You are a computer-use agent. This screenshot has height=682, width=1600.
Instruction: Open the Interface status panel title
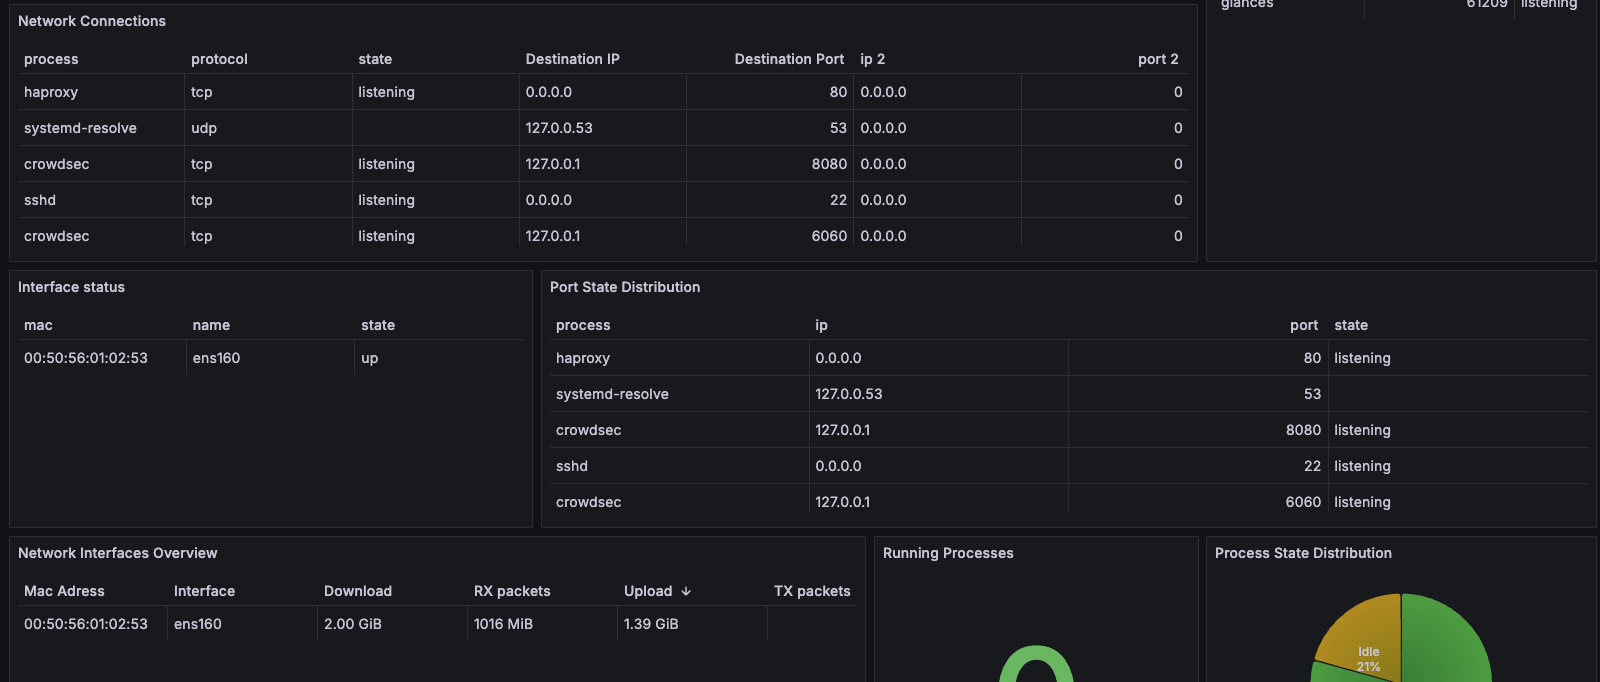coord(71,287)
